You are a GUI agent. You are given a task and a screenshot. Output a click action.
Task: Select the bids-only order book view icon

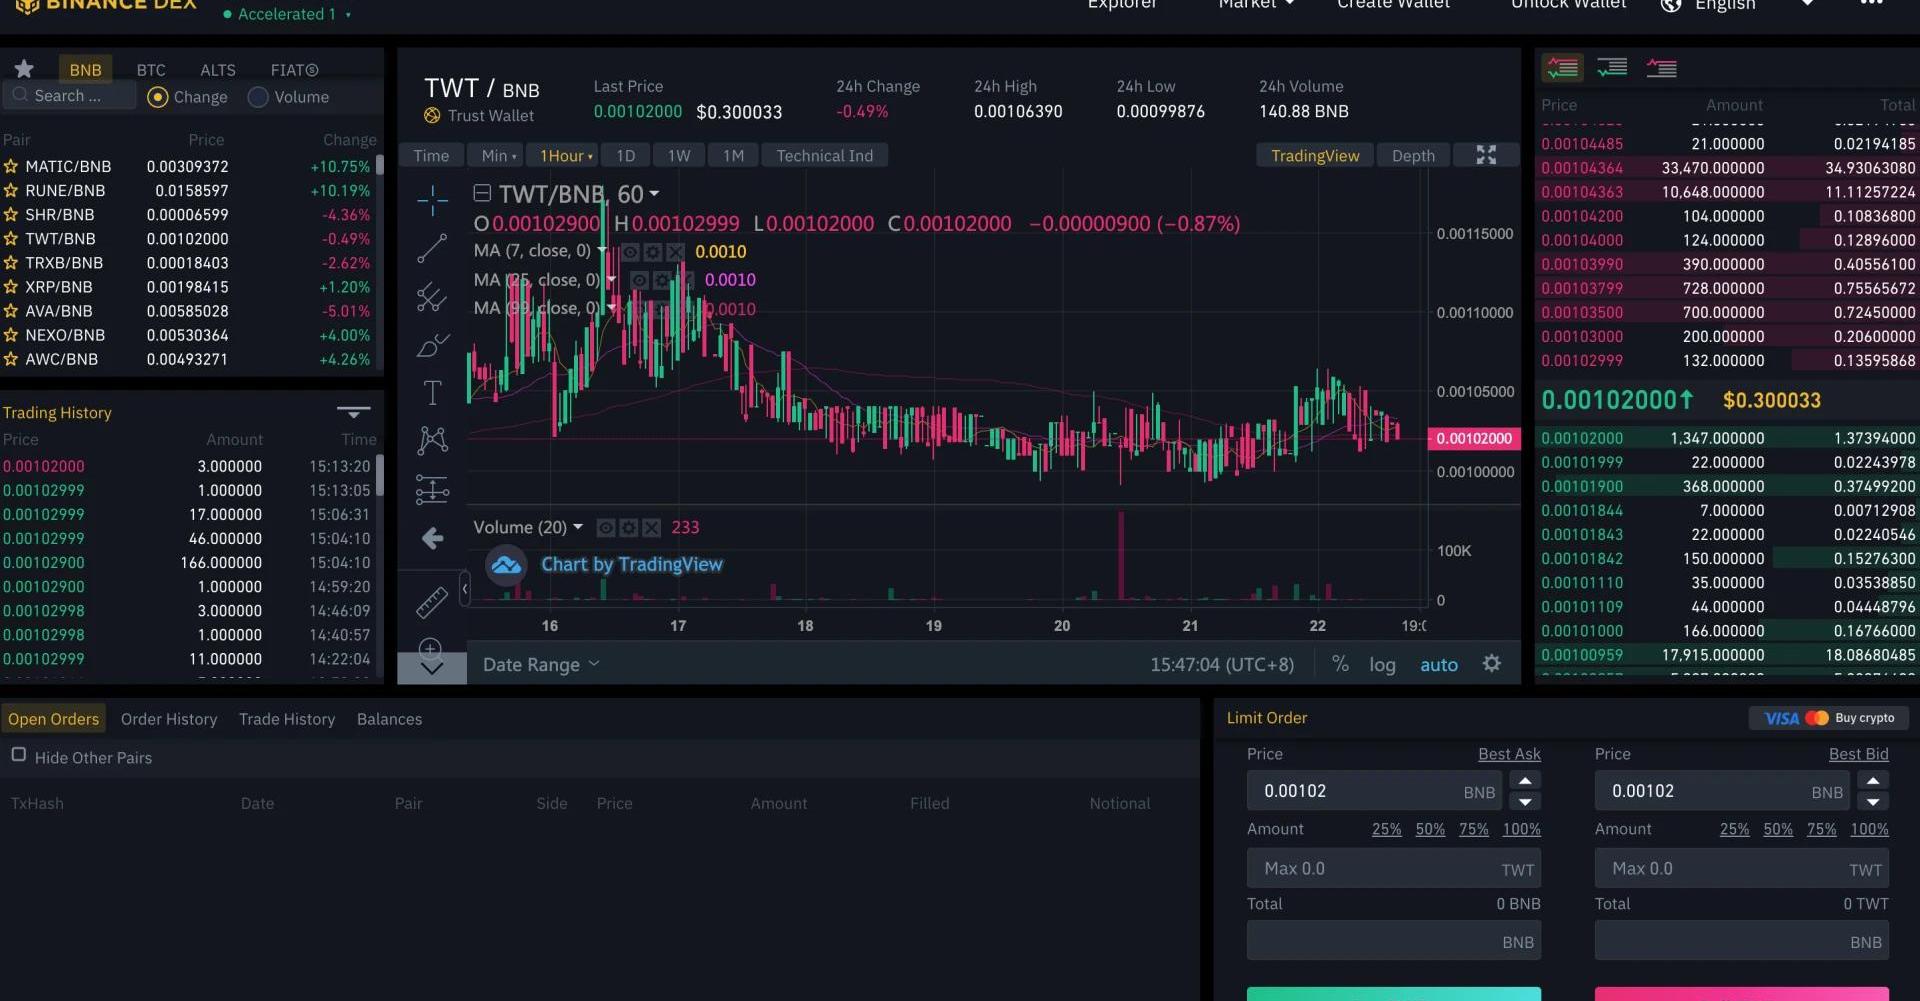(x=1612, y=67)
